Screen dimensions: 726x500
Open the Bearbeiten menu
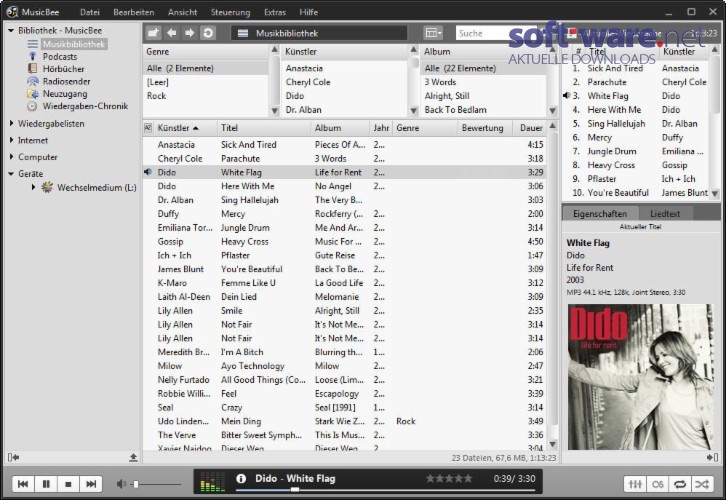pos(133,12)
